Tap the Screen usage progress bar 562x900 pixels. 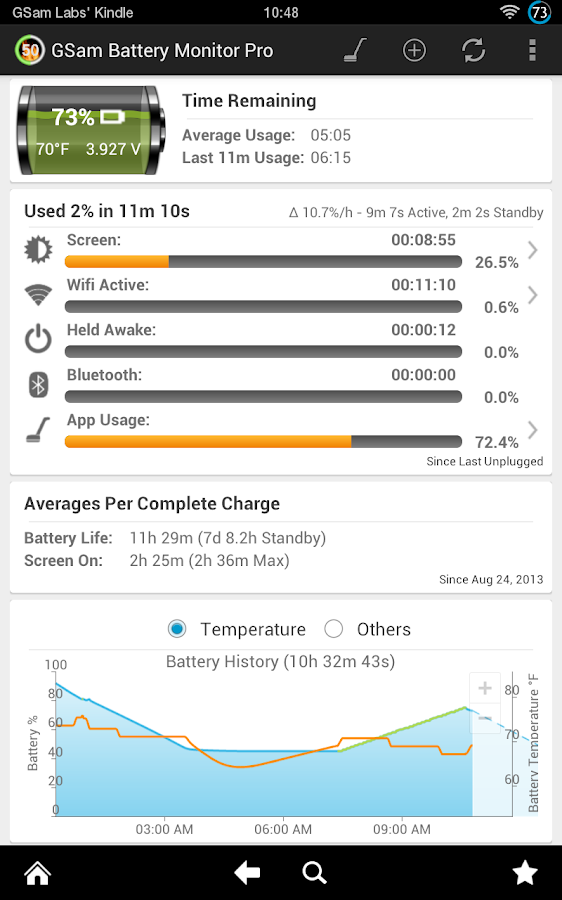tap(263, 262)
